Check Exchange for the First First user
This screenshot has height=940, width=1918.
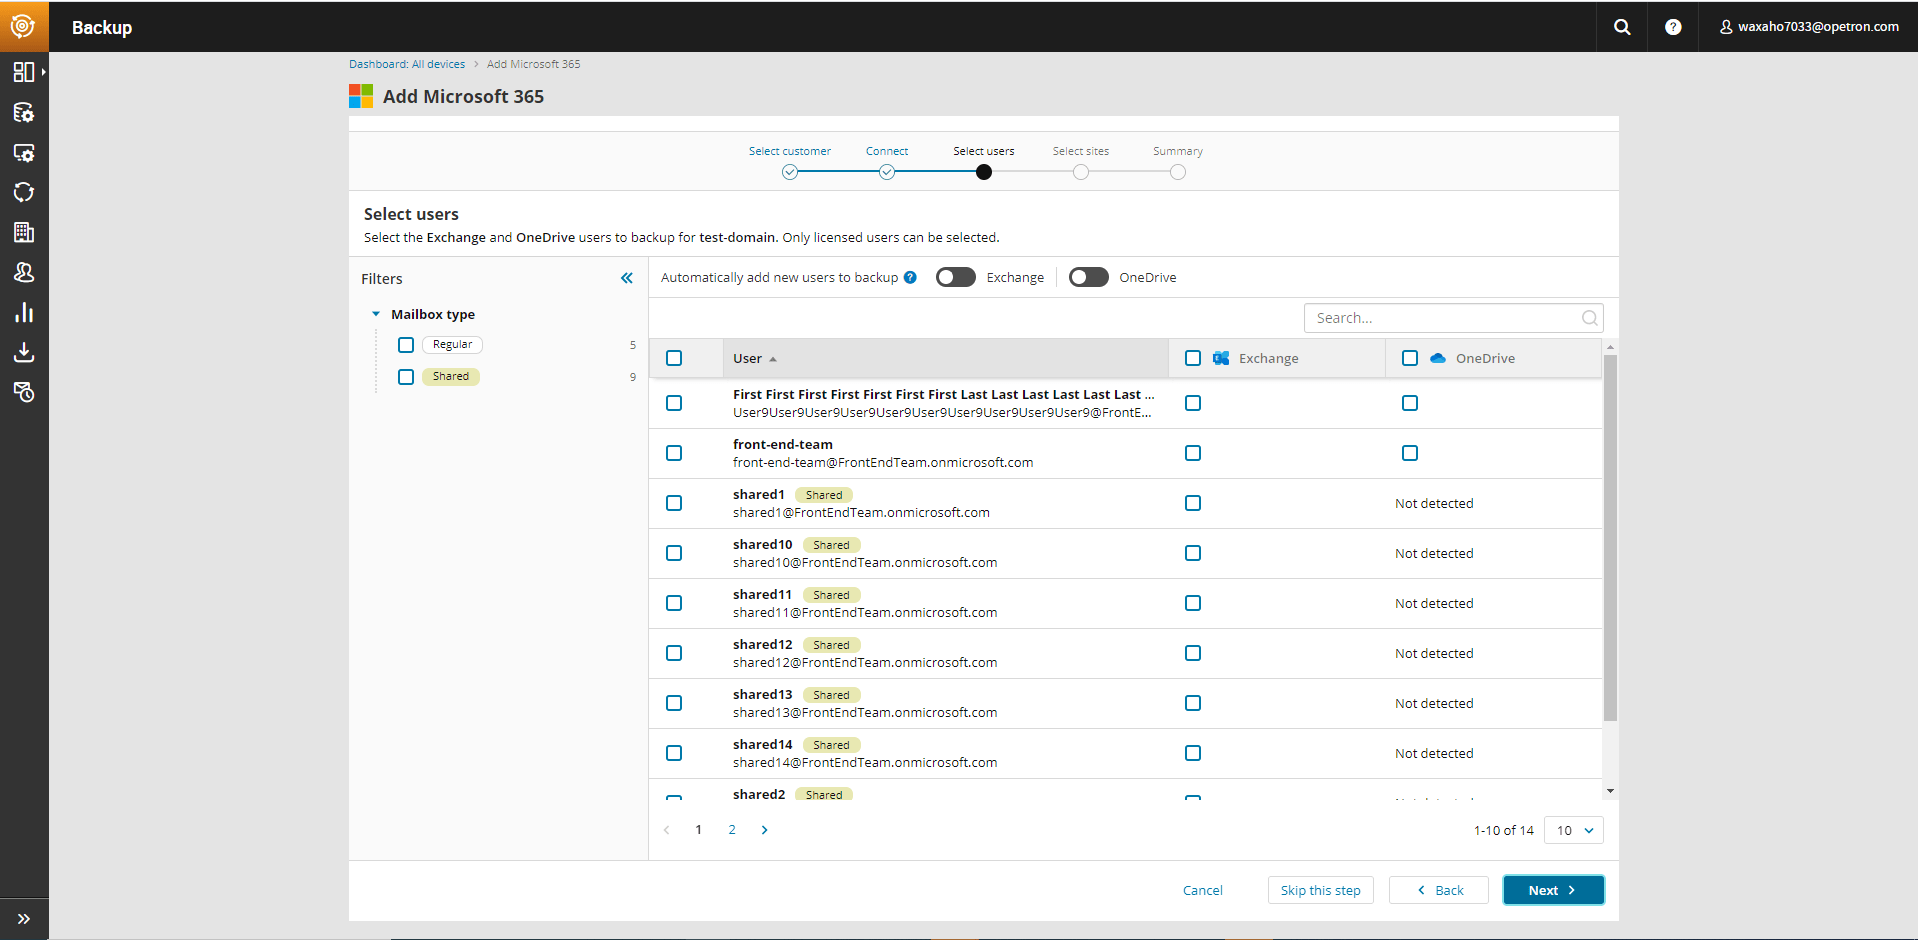pyautogui.click(x=1193, y=403)
